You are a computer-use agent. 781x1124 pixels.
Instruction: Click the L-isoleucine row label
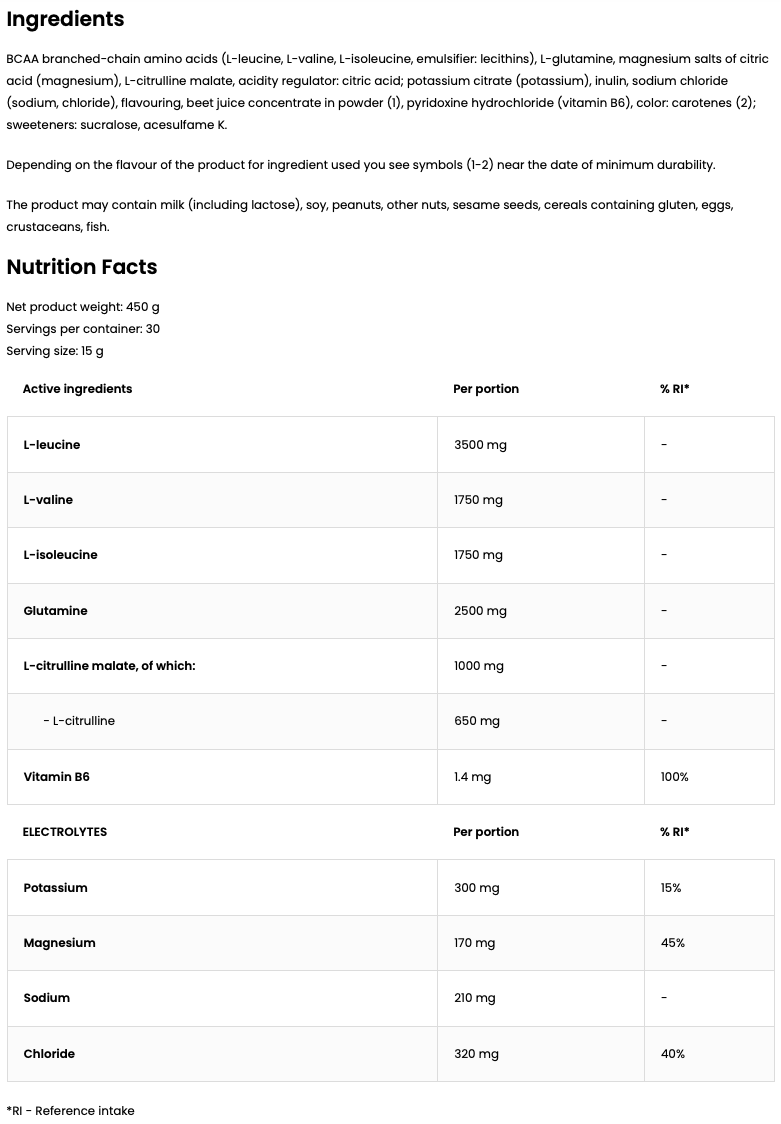pos(60,555)
